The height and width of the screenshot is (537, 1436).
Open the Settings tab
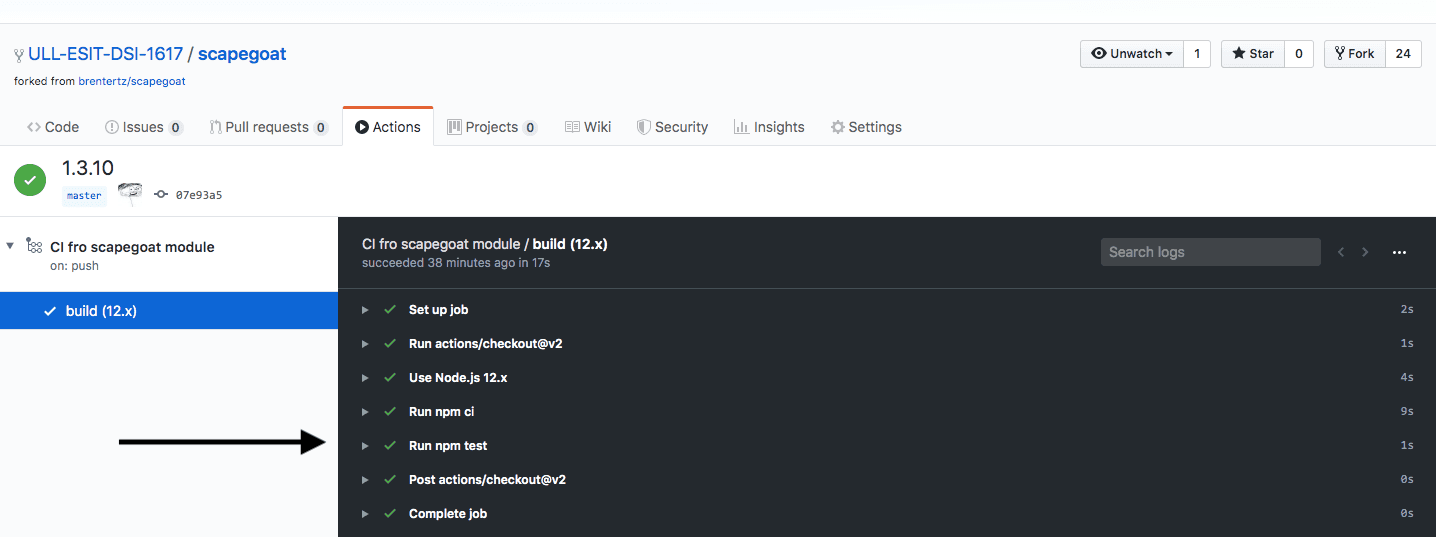click(866, 127)
